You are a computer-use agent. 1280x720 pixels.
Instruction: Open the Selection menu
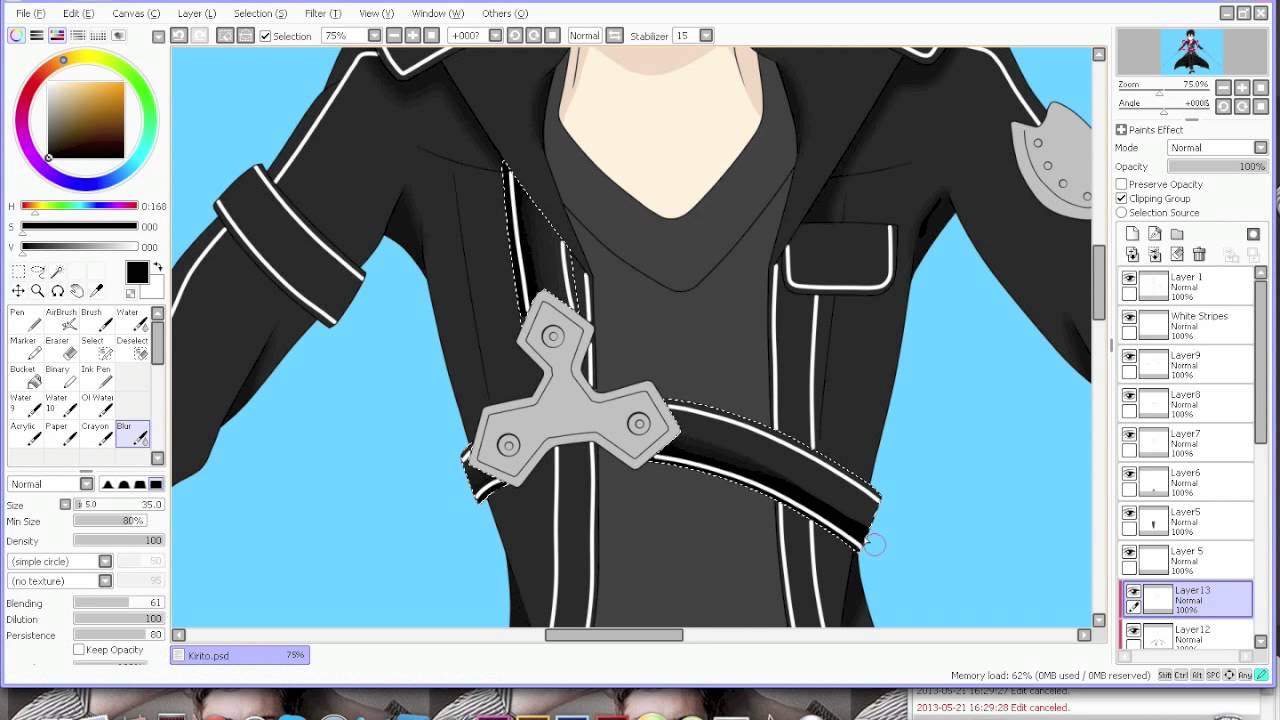pyautogui.click(x=260, y=13)
